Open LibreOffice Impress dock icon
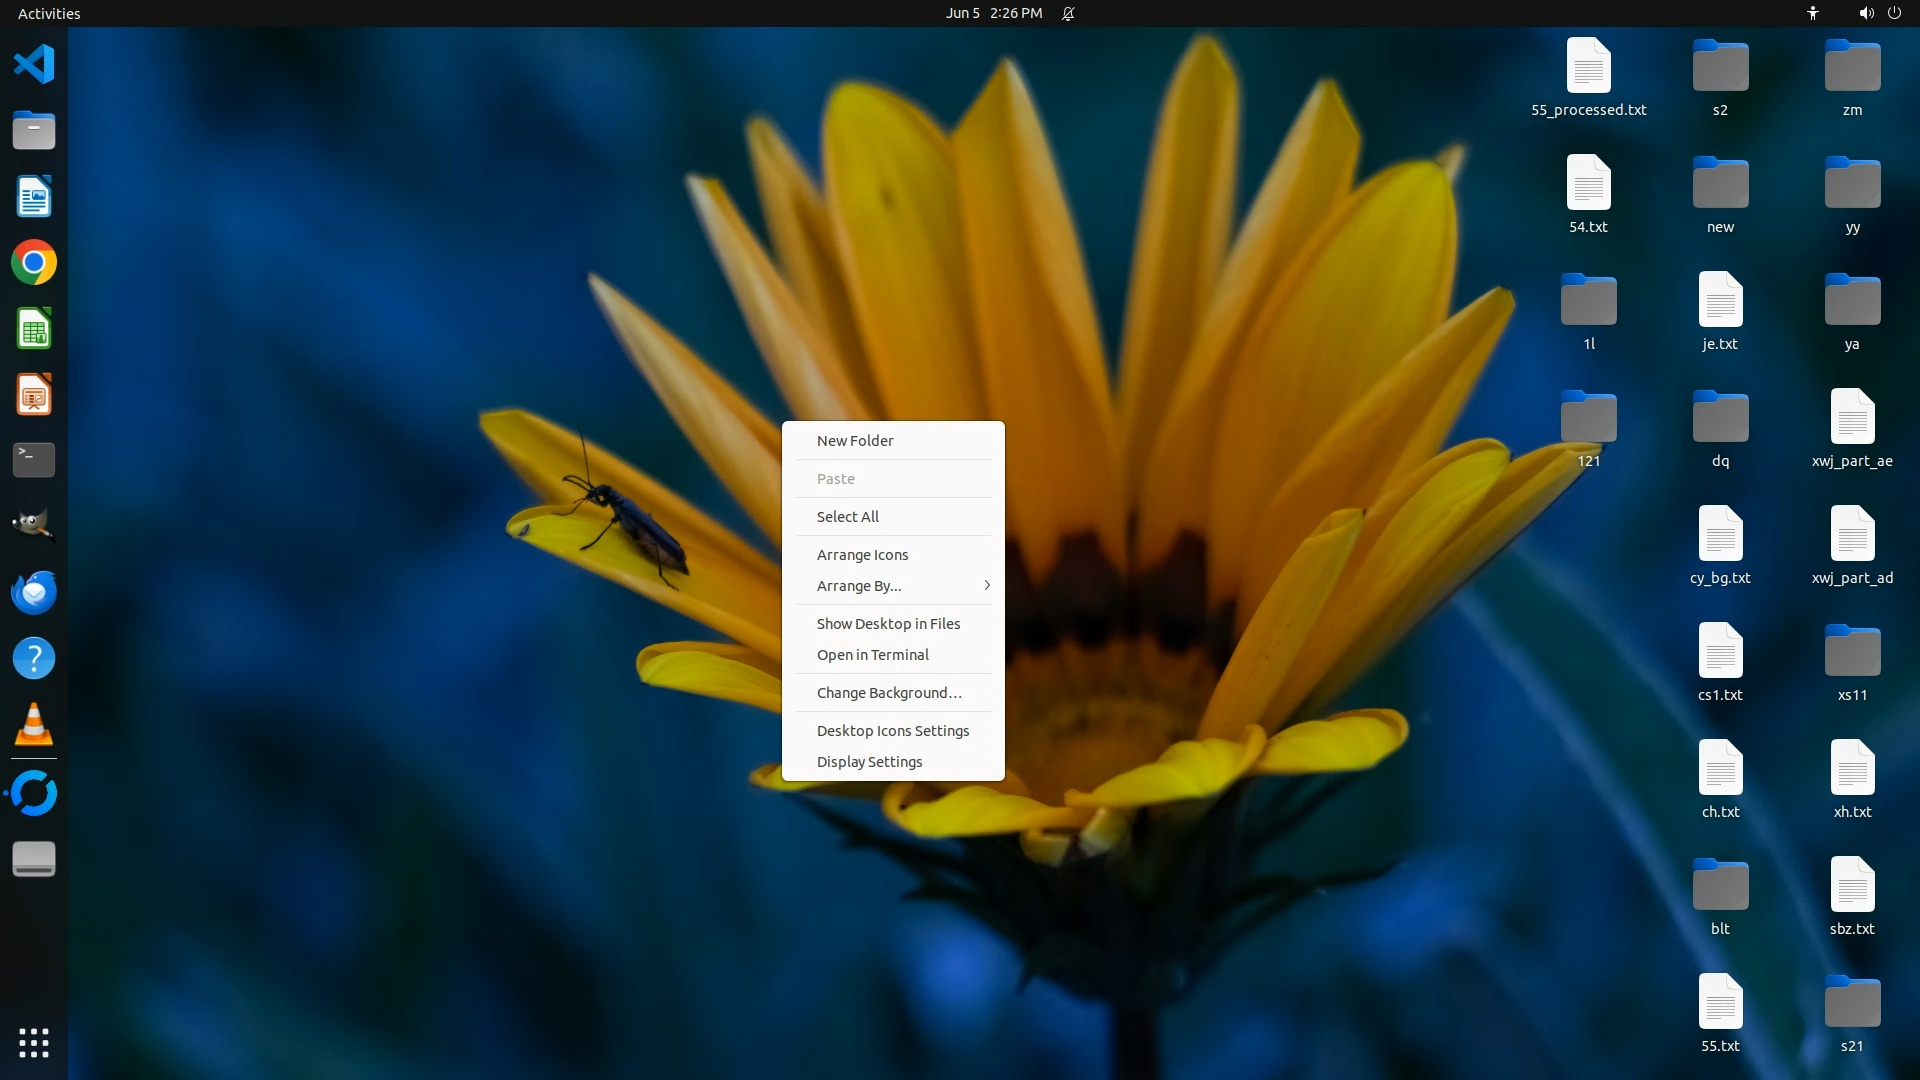The image size is (1920, 1080). (33, 395)
